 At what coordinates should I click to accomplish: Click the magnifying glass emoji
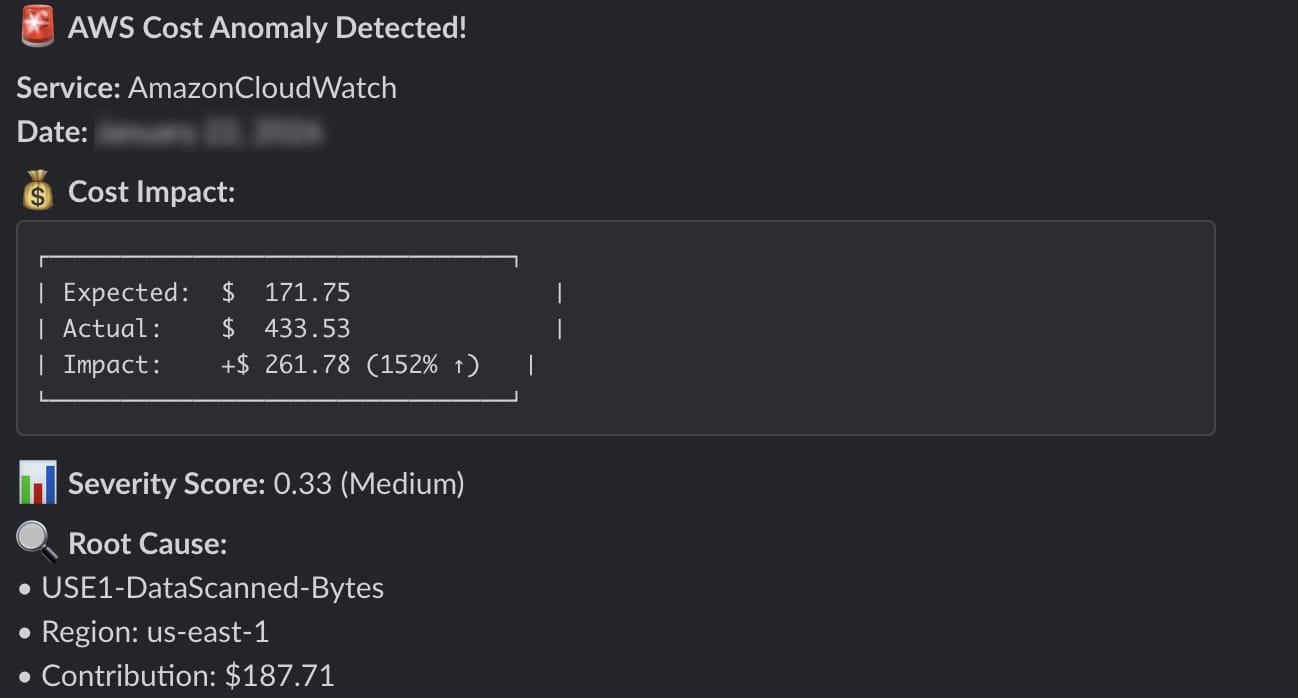37,543
